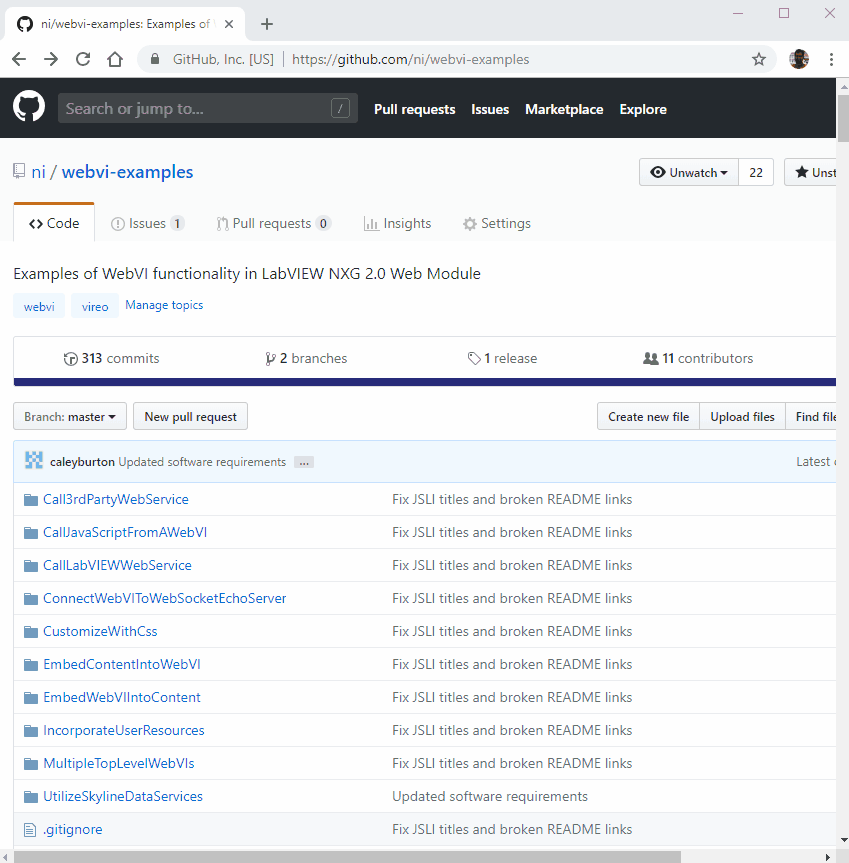Image resolution: width=849 pixels, height=863 pixels.
Task: Click the tag icon next to 1 release
Action: coord(474,359)
